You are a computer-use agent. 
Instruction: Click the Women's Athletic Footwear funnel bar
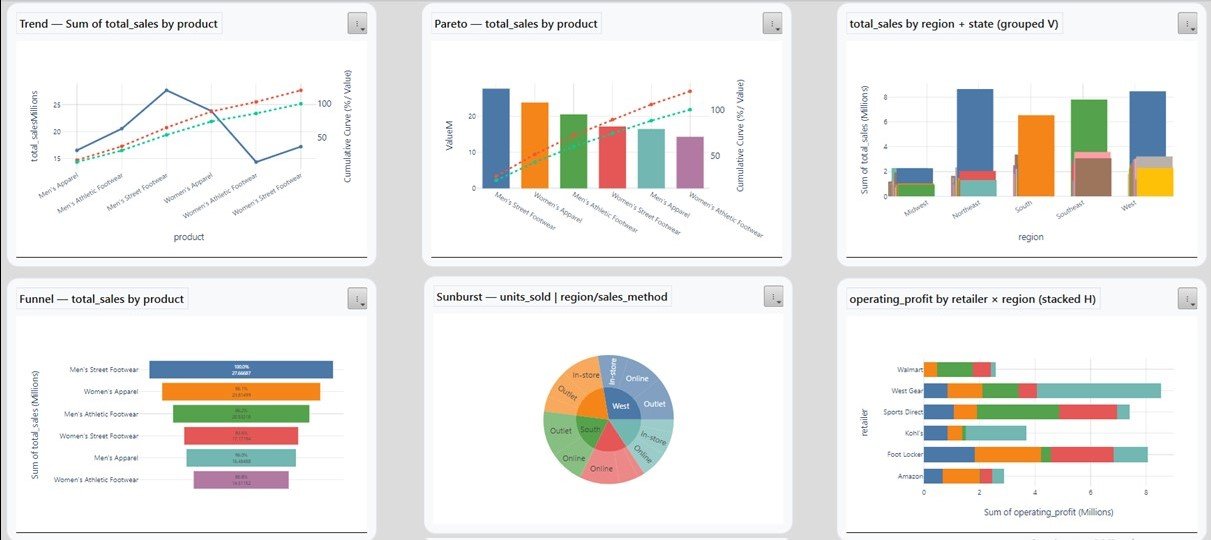(x=241, y=480)
